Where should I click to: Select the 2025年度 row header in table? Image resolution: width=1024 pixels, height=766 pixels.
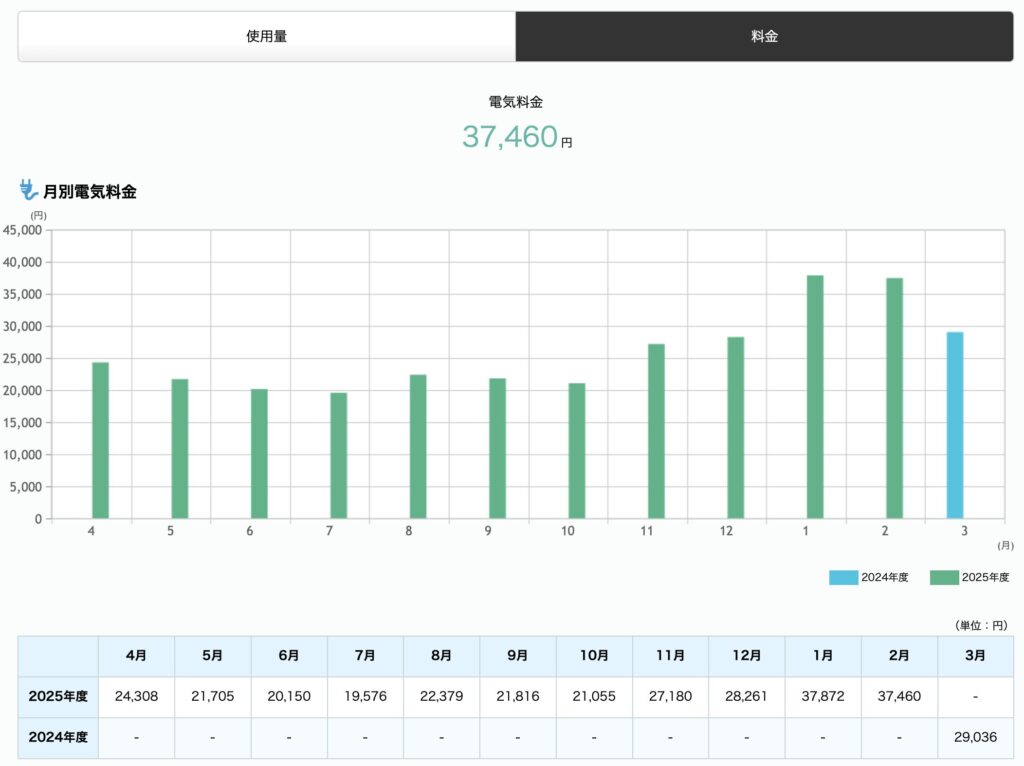[58, 697]
